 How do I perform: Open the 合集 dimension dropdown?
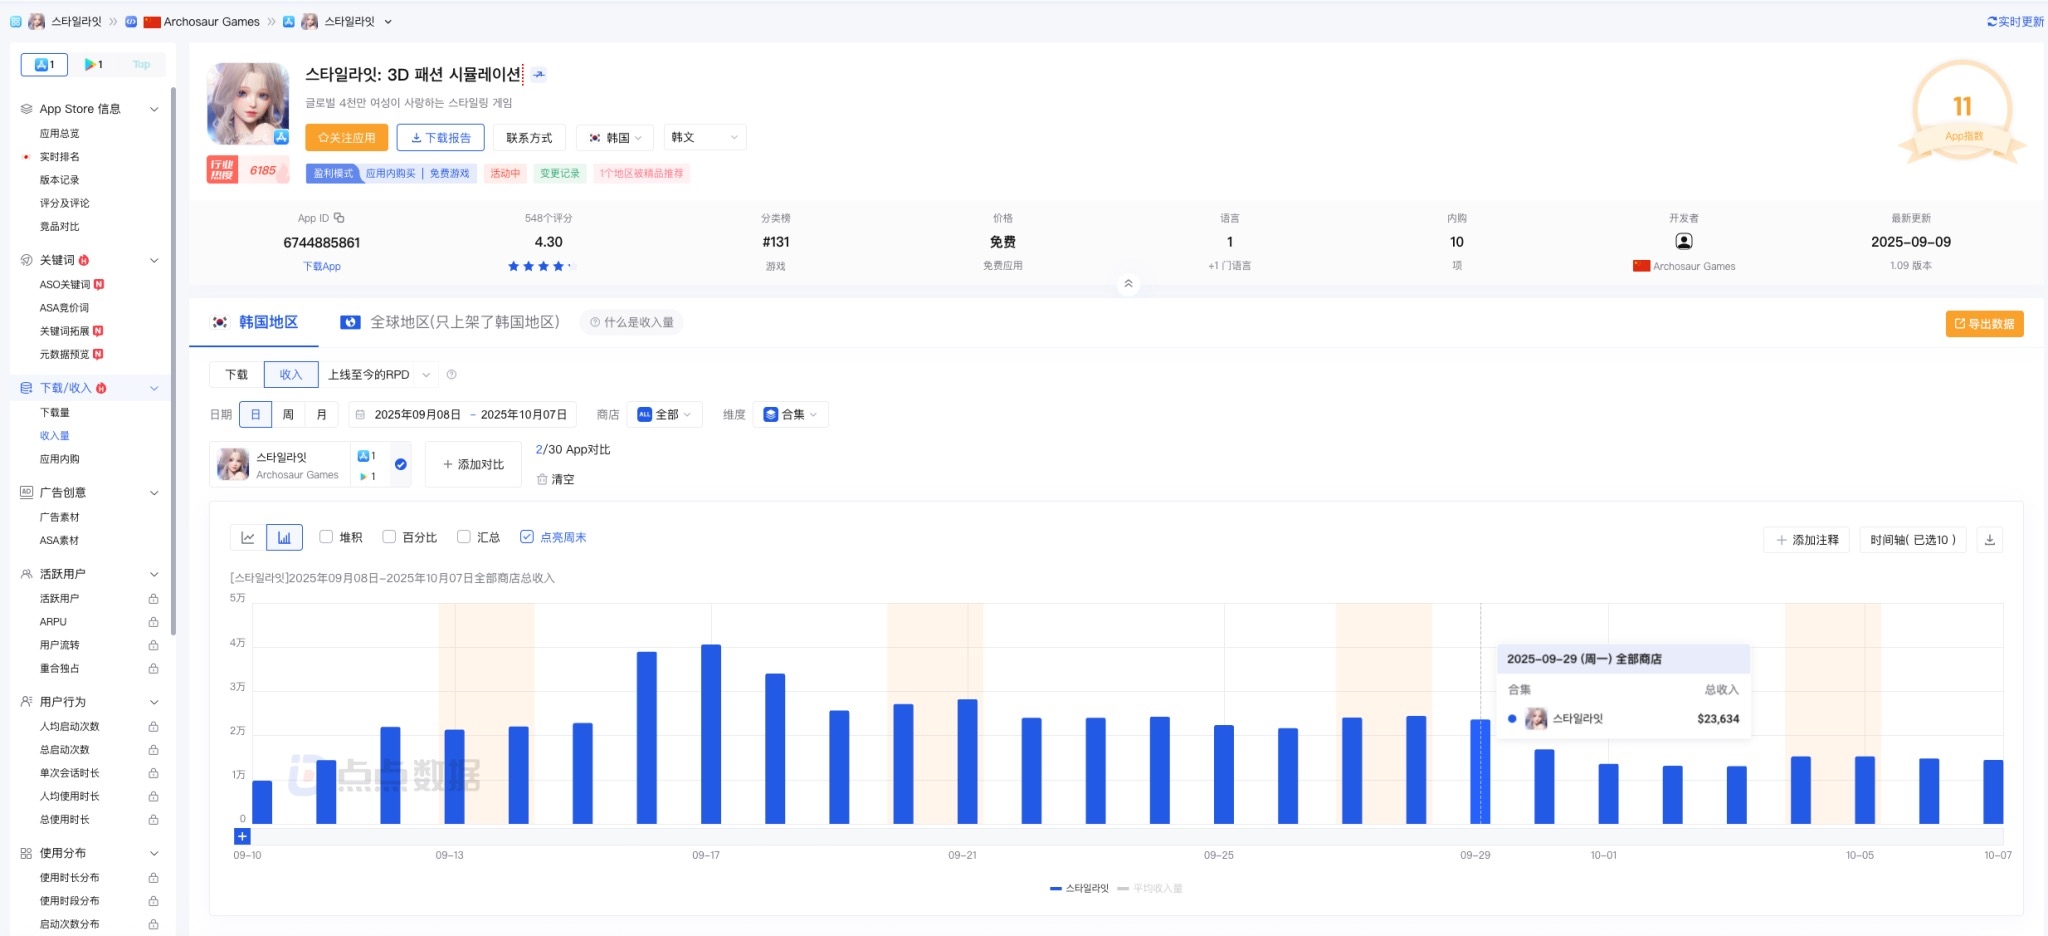coord(790,415)
